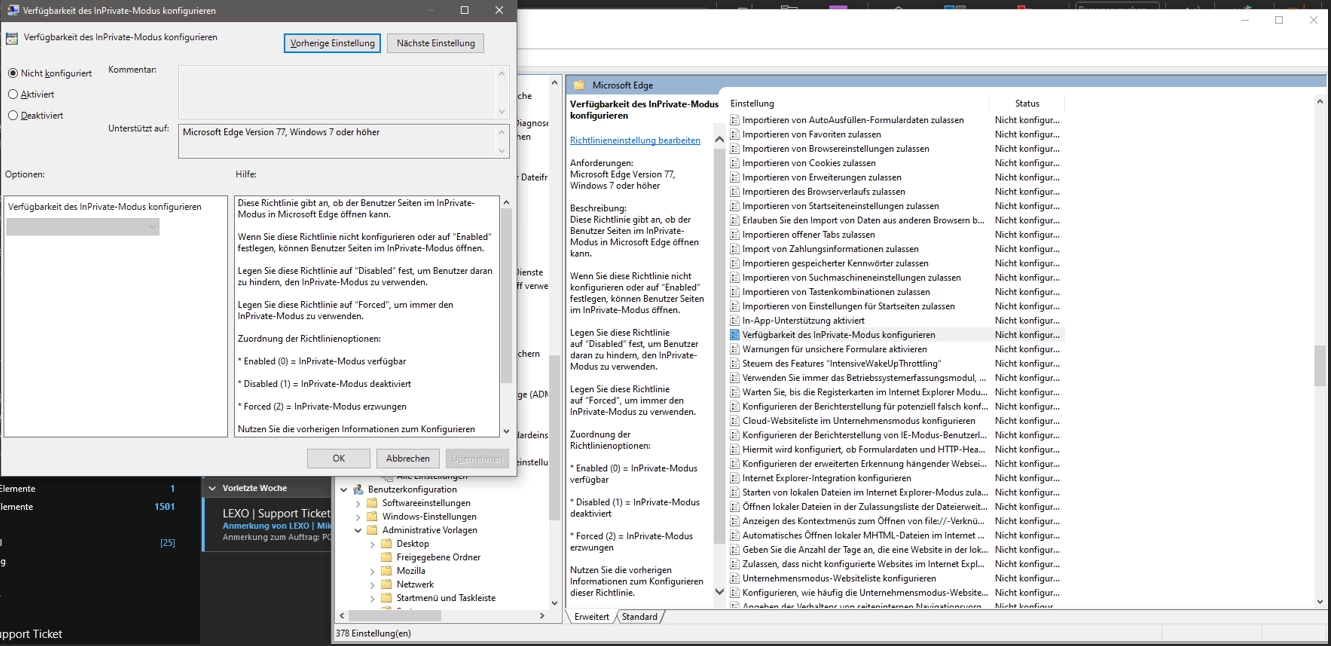Click icon of 'Importieren von Browsereinstellungen zulassen' row
This screenshot has height=646, width=1331.
[x=735, y=149]
